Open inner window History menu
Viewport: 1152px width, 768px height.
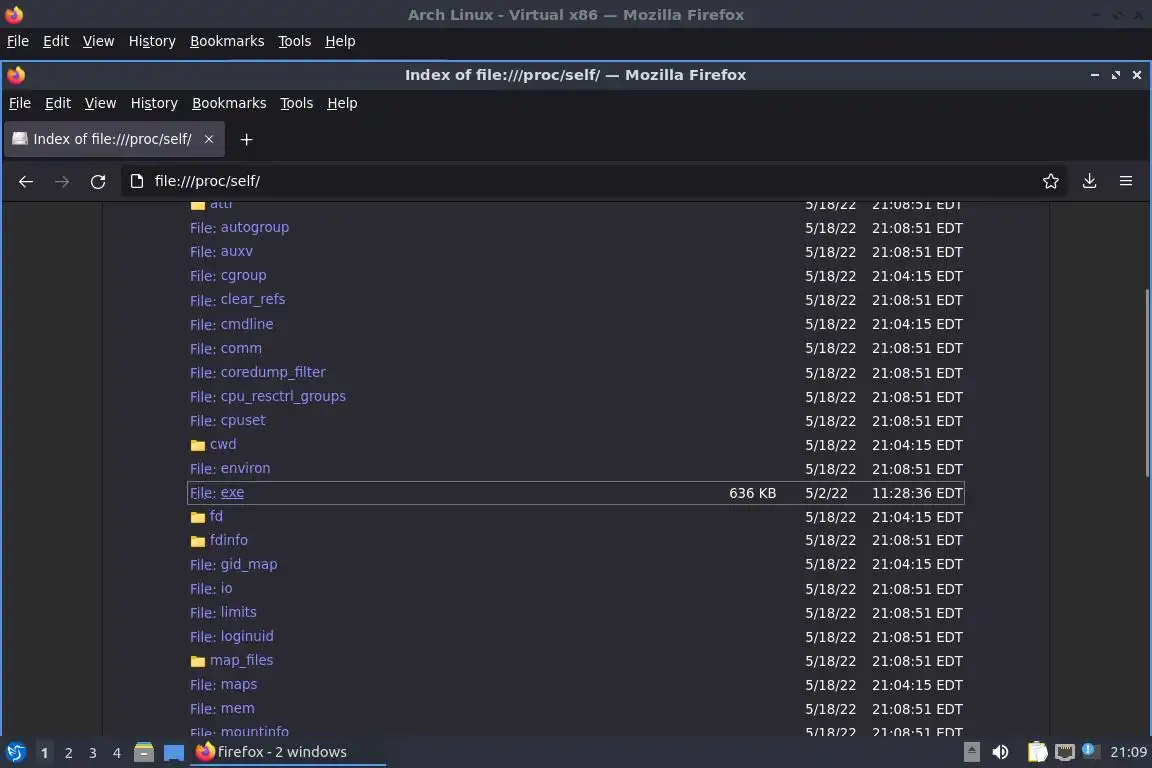[154, 104]
